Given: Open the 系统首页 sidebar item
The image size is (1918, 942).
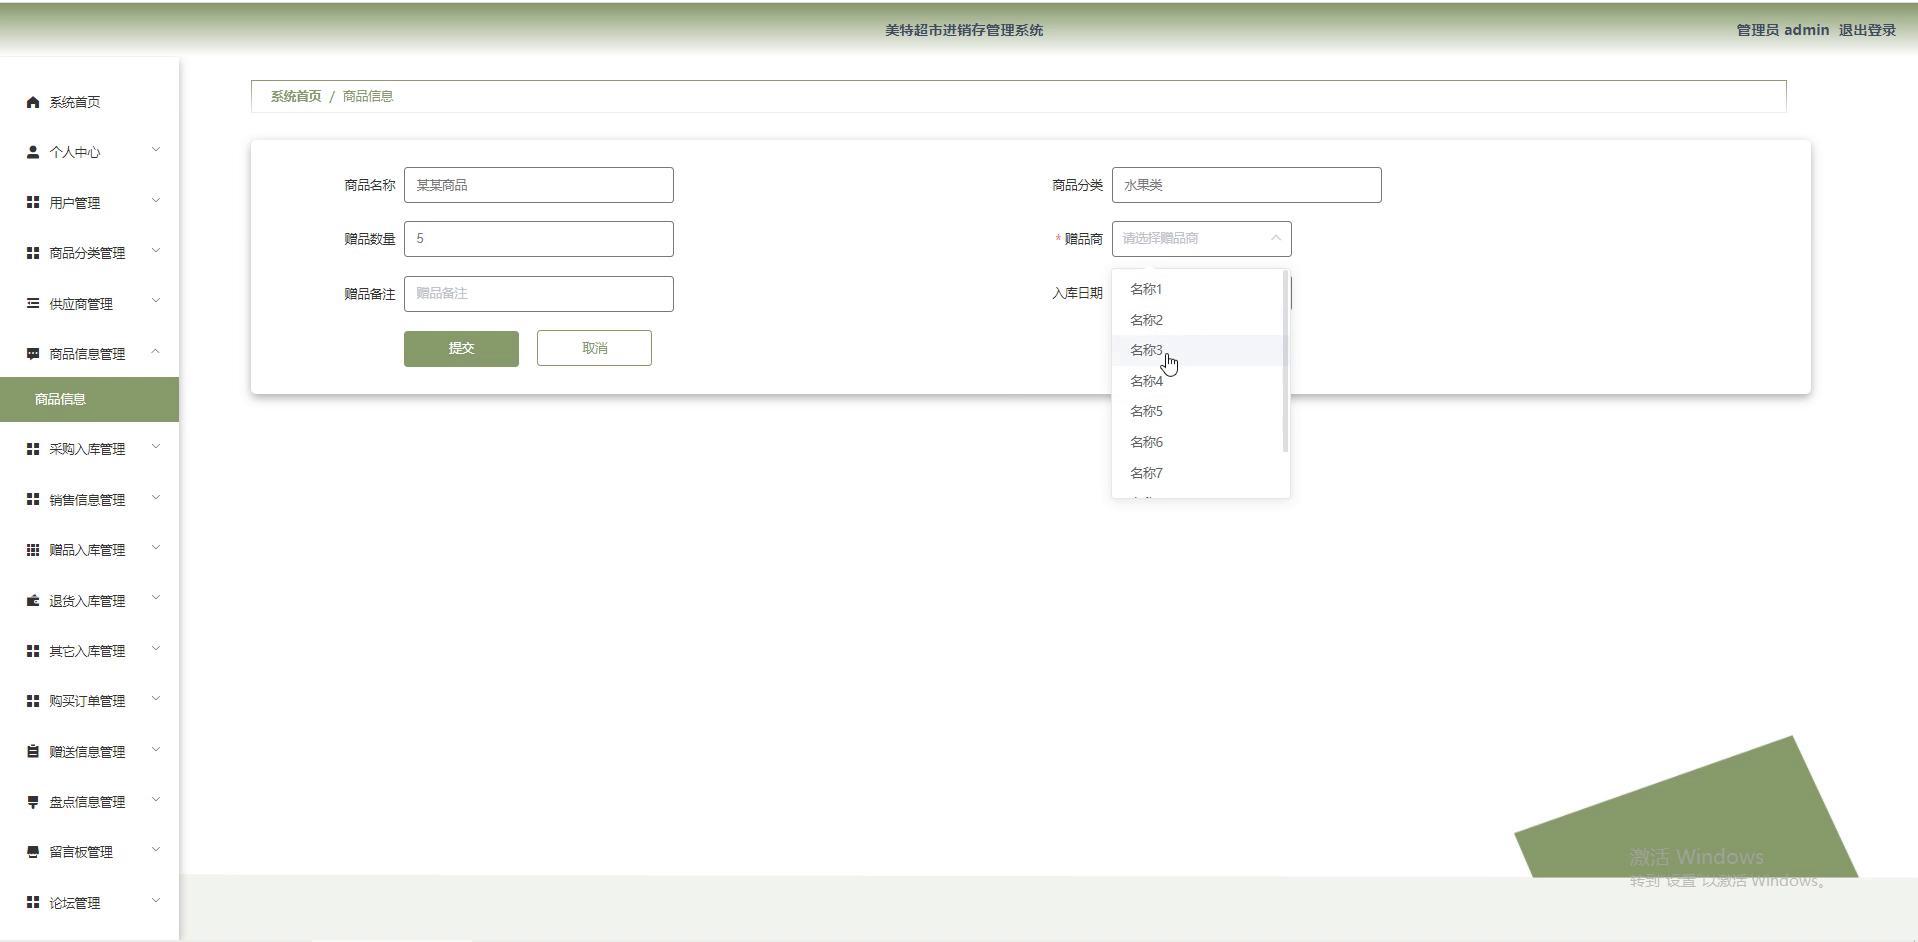Looking at the screenshot, I should click(89, 102).
